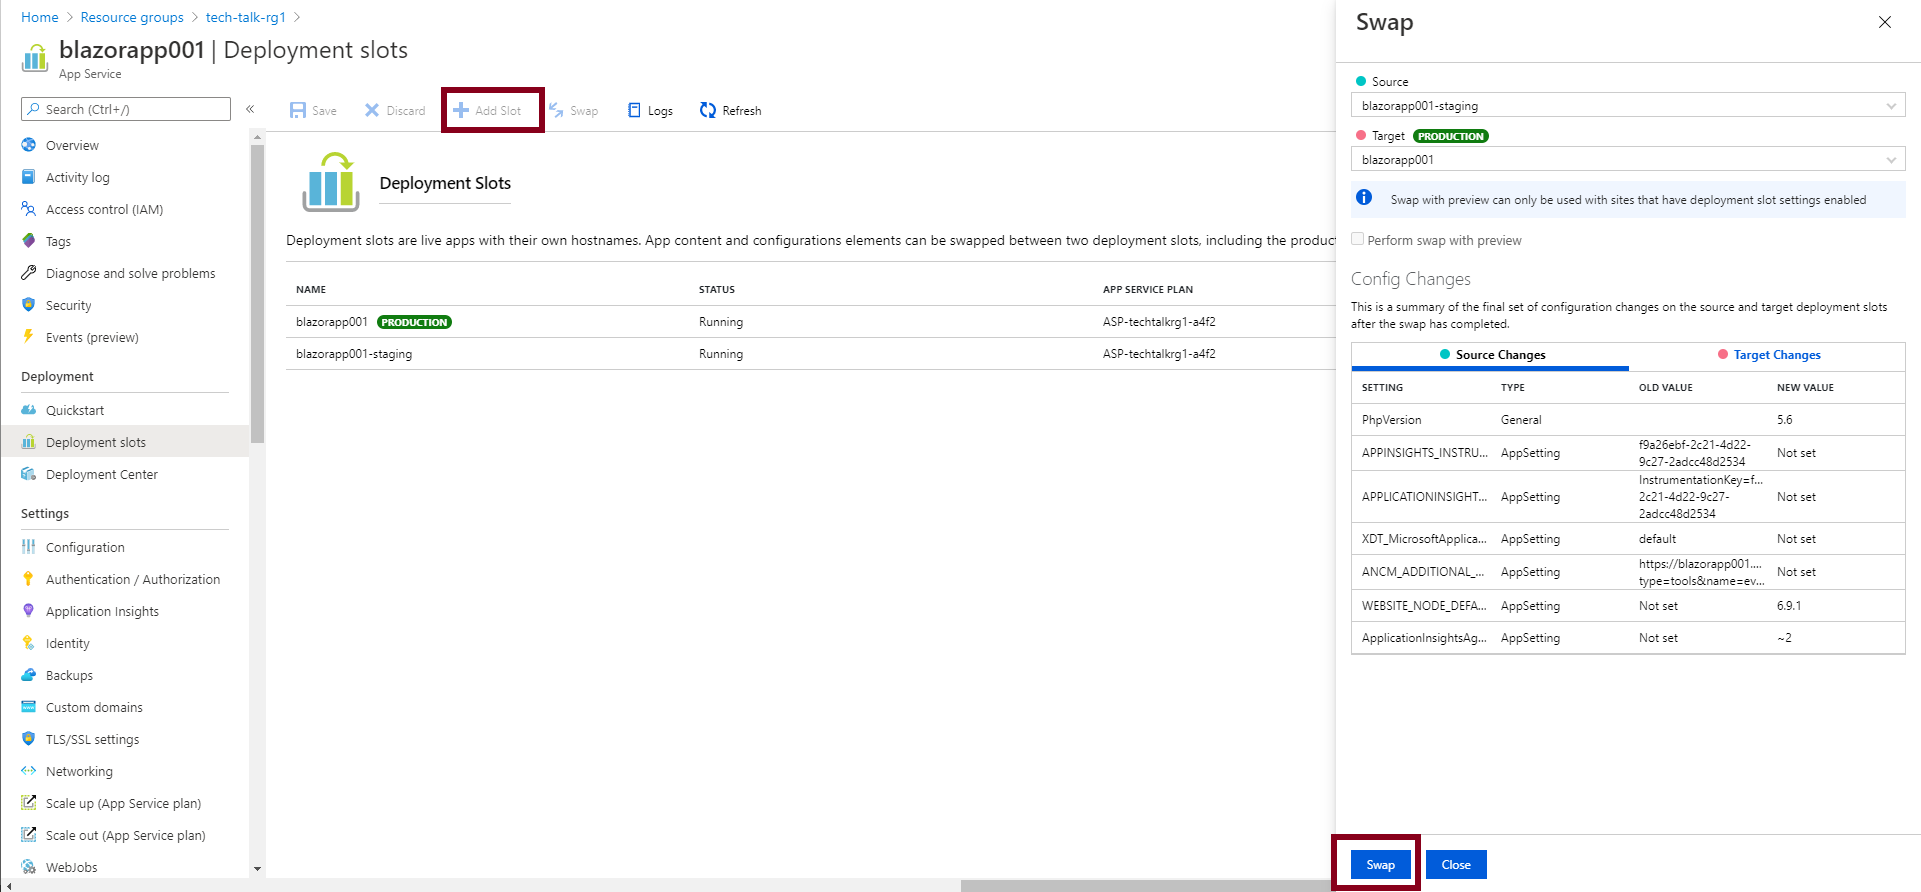1921x892 pixels.
Task: Click the Backups cloud icon
Action: click(29, 675)
